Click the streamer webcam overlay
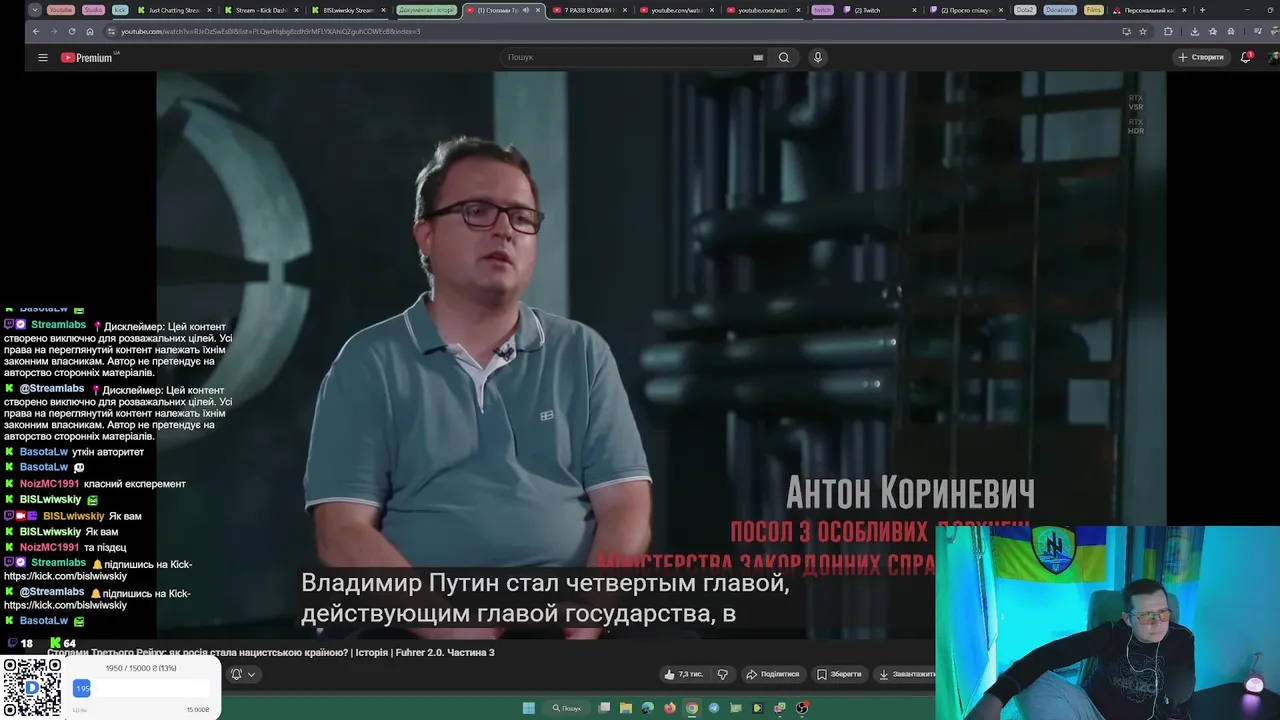This screenshot has width=1280, height=720. 1107,623
